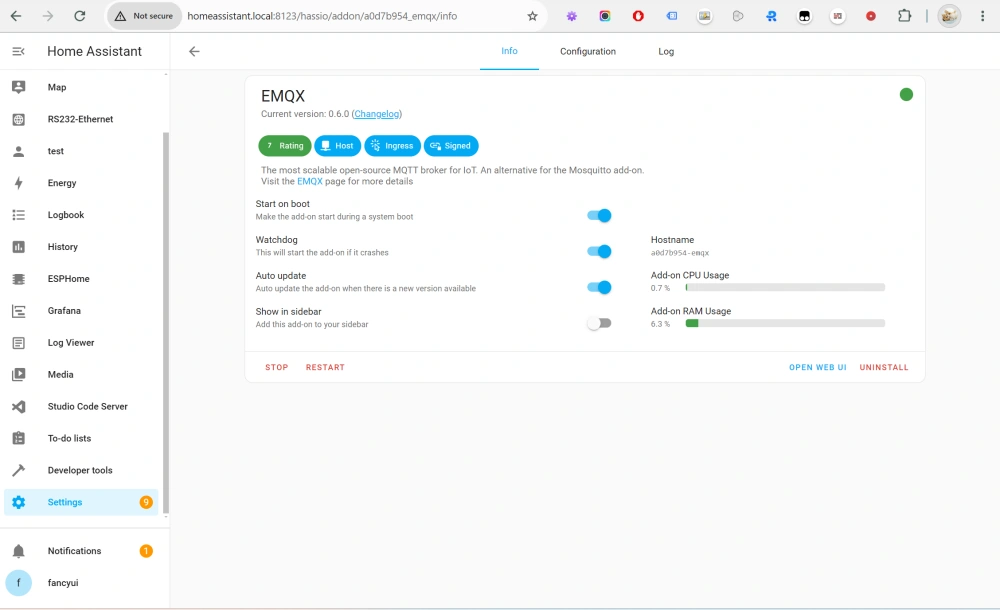
Task: Disable the Auto update switch
Action: [599, 287]
